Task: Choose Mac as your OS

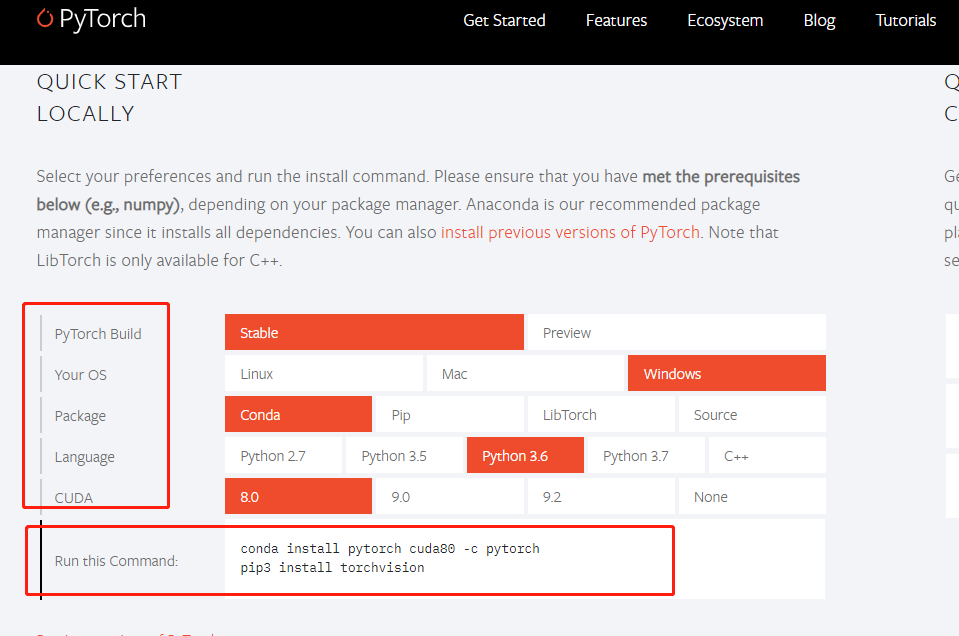Action: pyautogui.click(x=525, y=374)
